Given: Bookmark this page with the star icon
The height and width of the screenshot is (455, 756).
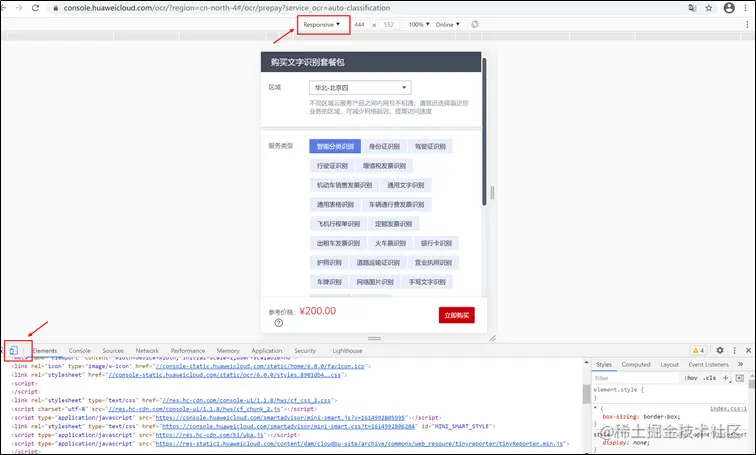Looking at the screenshot, I should 709,8.
